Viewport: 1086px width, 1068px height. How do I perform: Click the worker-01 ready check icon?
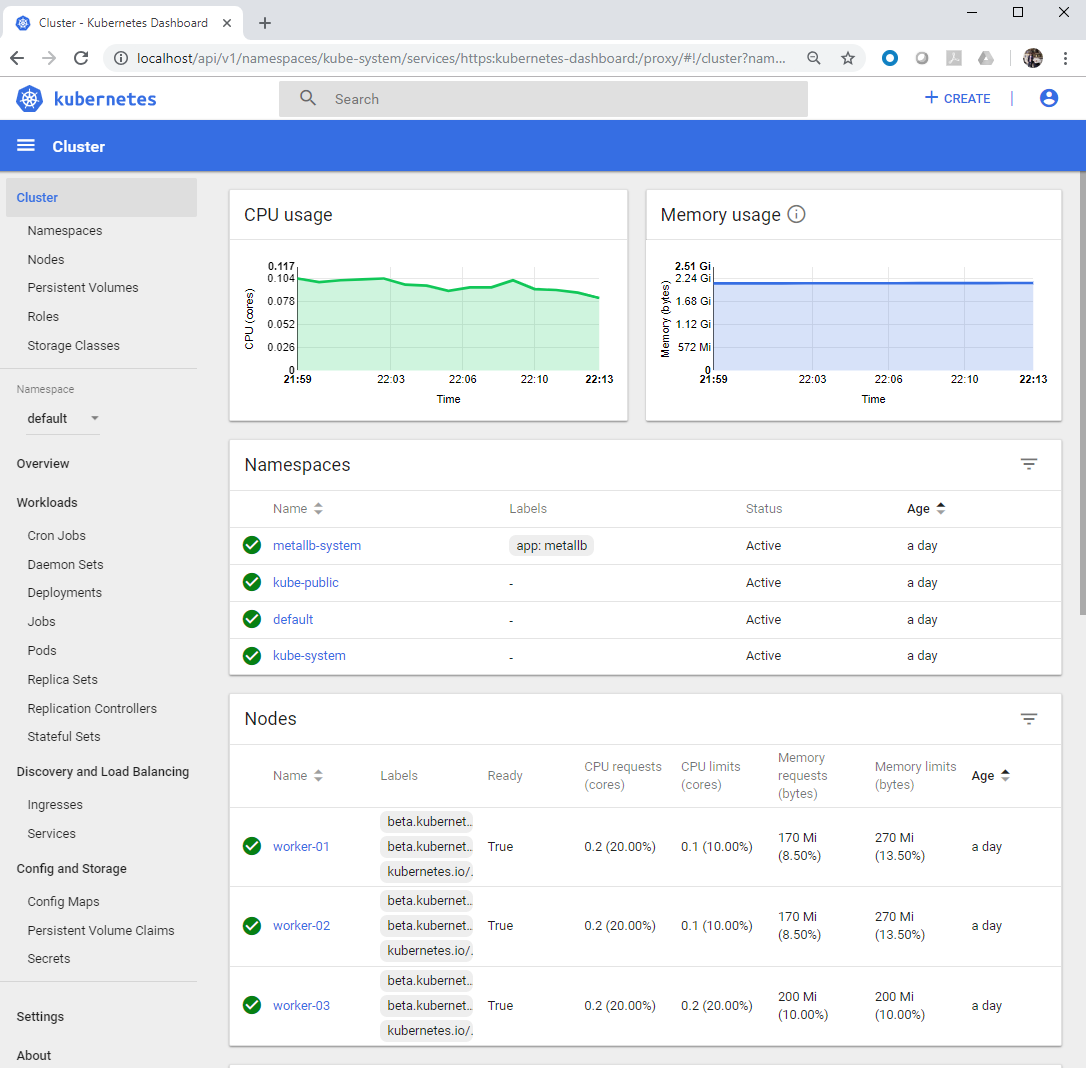[252, 846]
